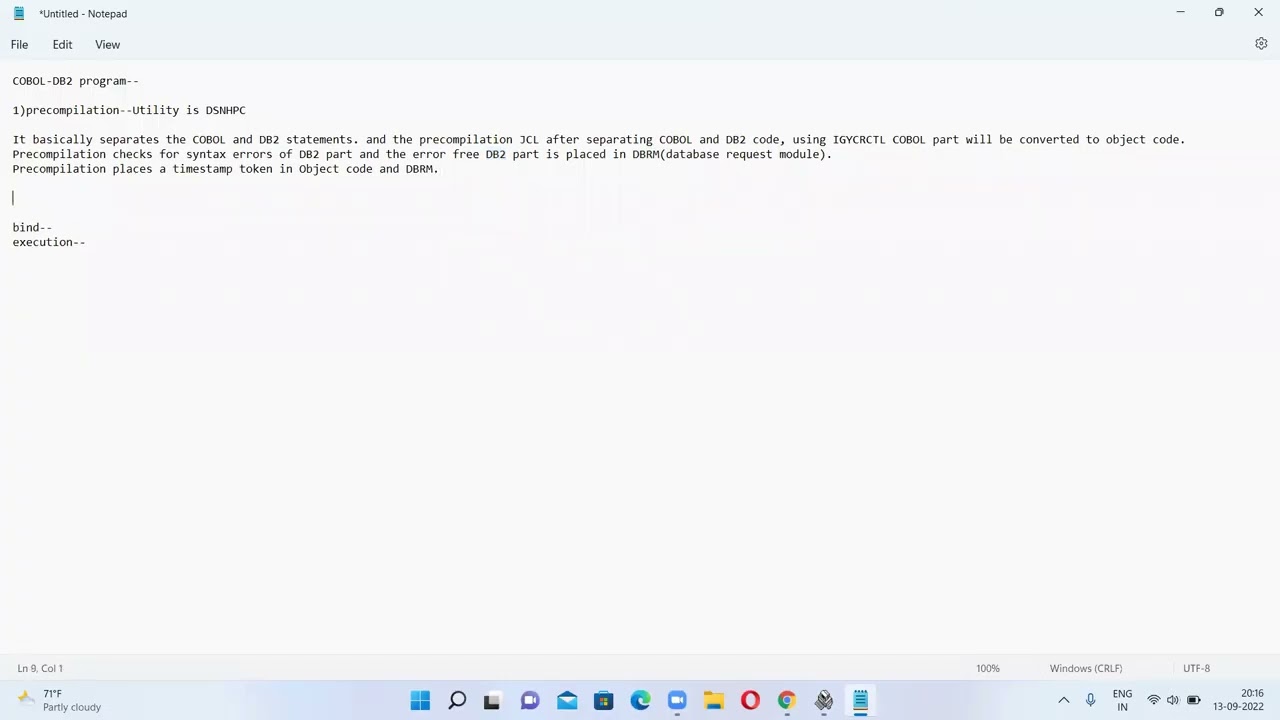This screenshot has height=720, width=1280.
Task: Click the 100% zoom status entry
Action: pos(987,668)
